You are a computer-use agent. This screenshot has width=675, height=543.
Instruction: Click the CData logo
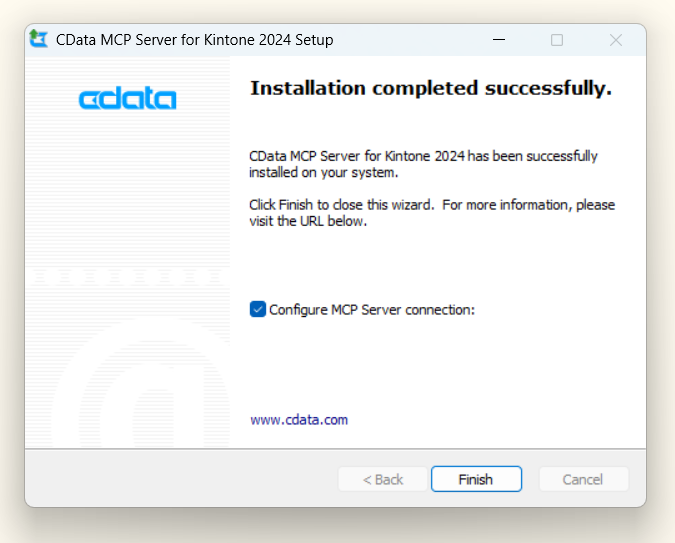coord(127,98)
